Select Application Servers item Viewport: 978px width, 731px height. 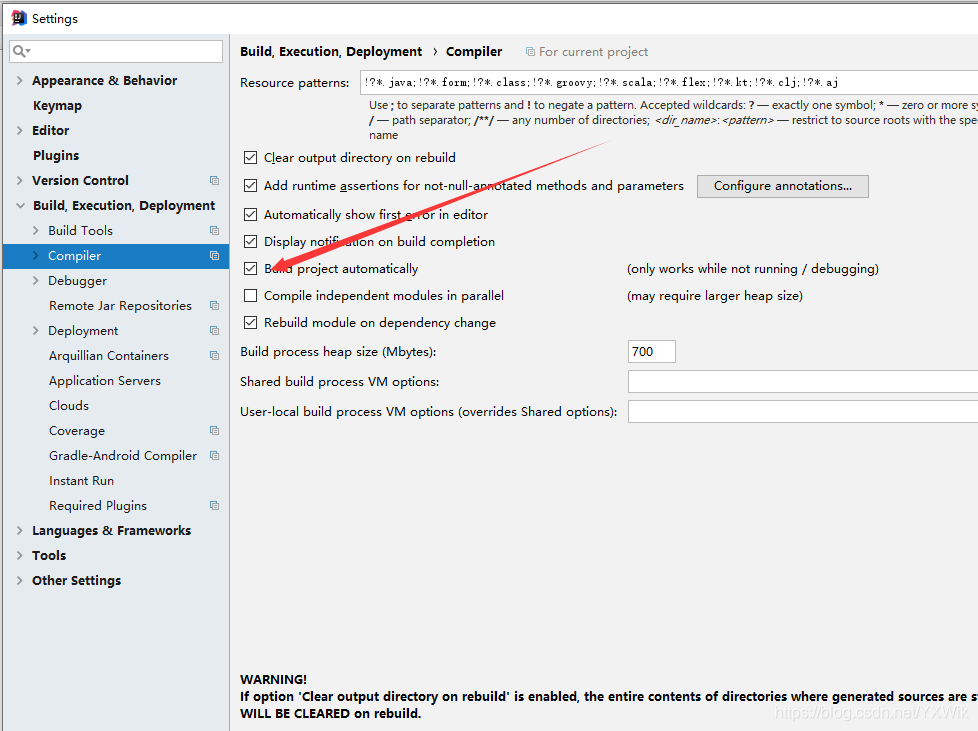tap(105, 380)
